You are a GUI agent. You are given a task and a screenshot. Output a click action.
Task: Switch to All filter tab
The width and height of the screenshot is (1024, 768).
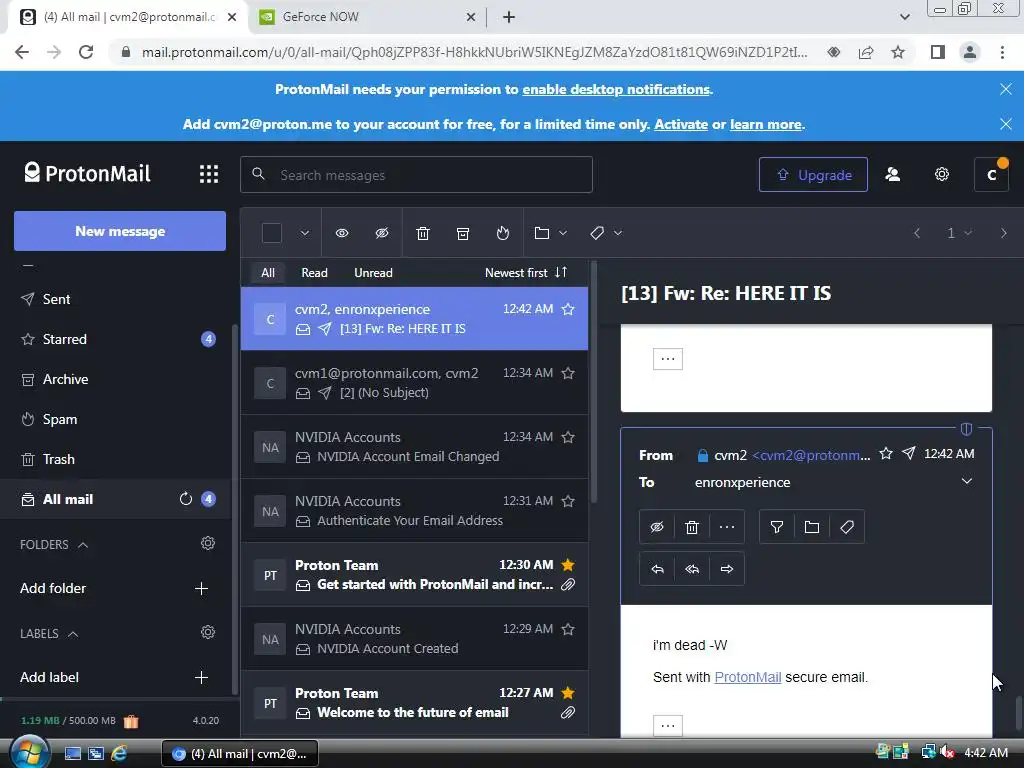coord(268,273)
